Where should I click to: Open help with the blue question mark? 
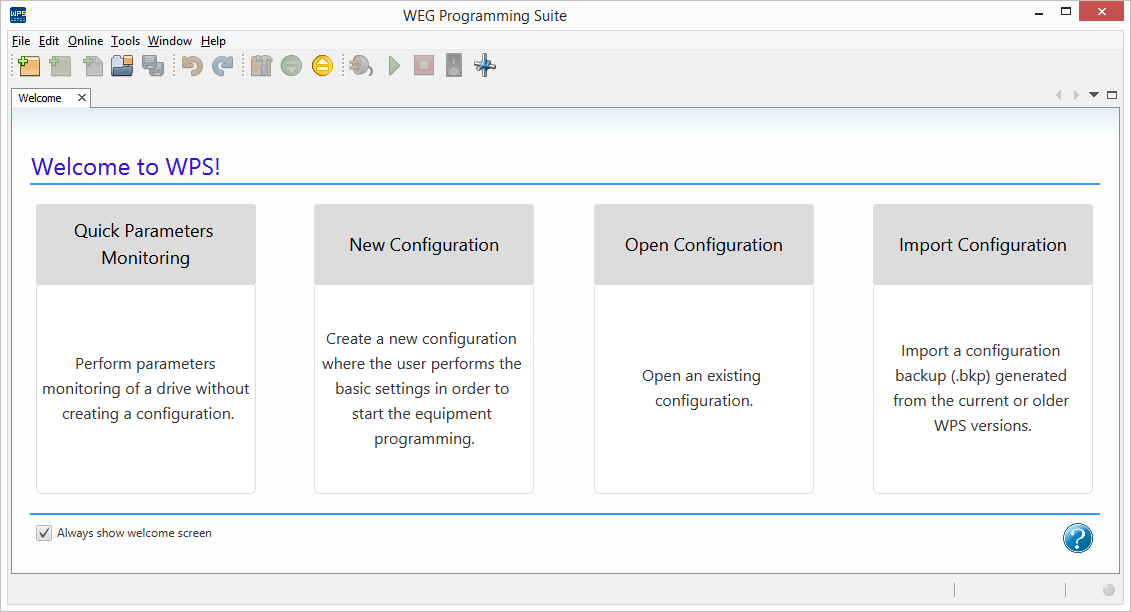(1077, 539)
